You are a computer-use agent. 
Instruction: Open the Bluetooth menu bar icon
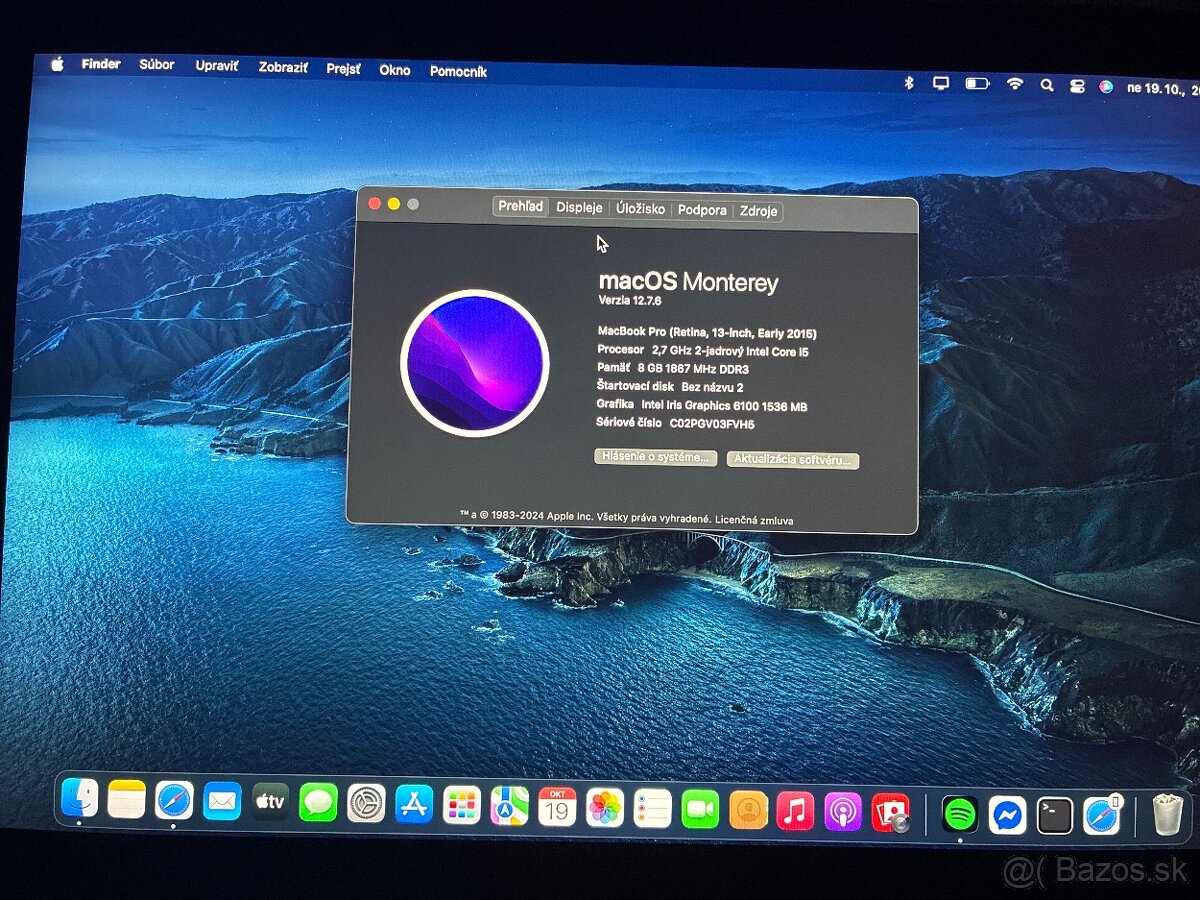click(909, 83)
